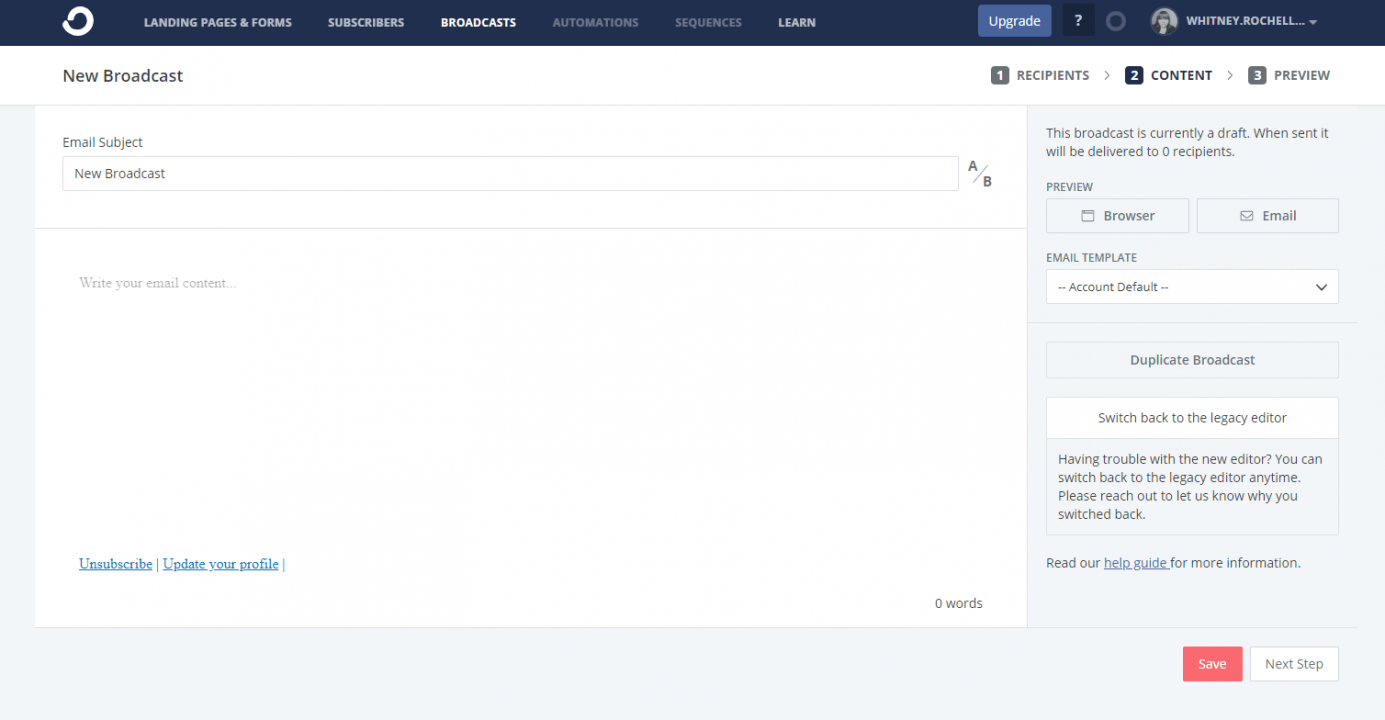
Task: Click the ConvertKit logo icon
Action: (78, 21)
